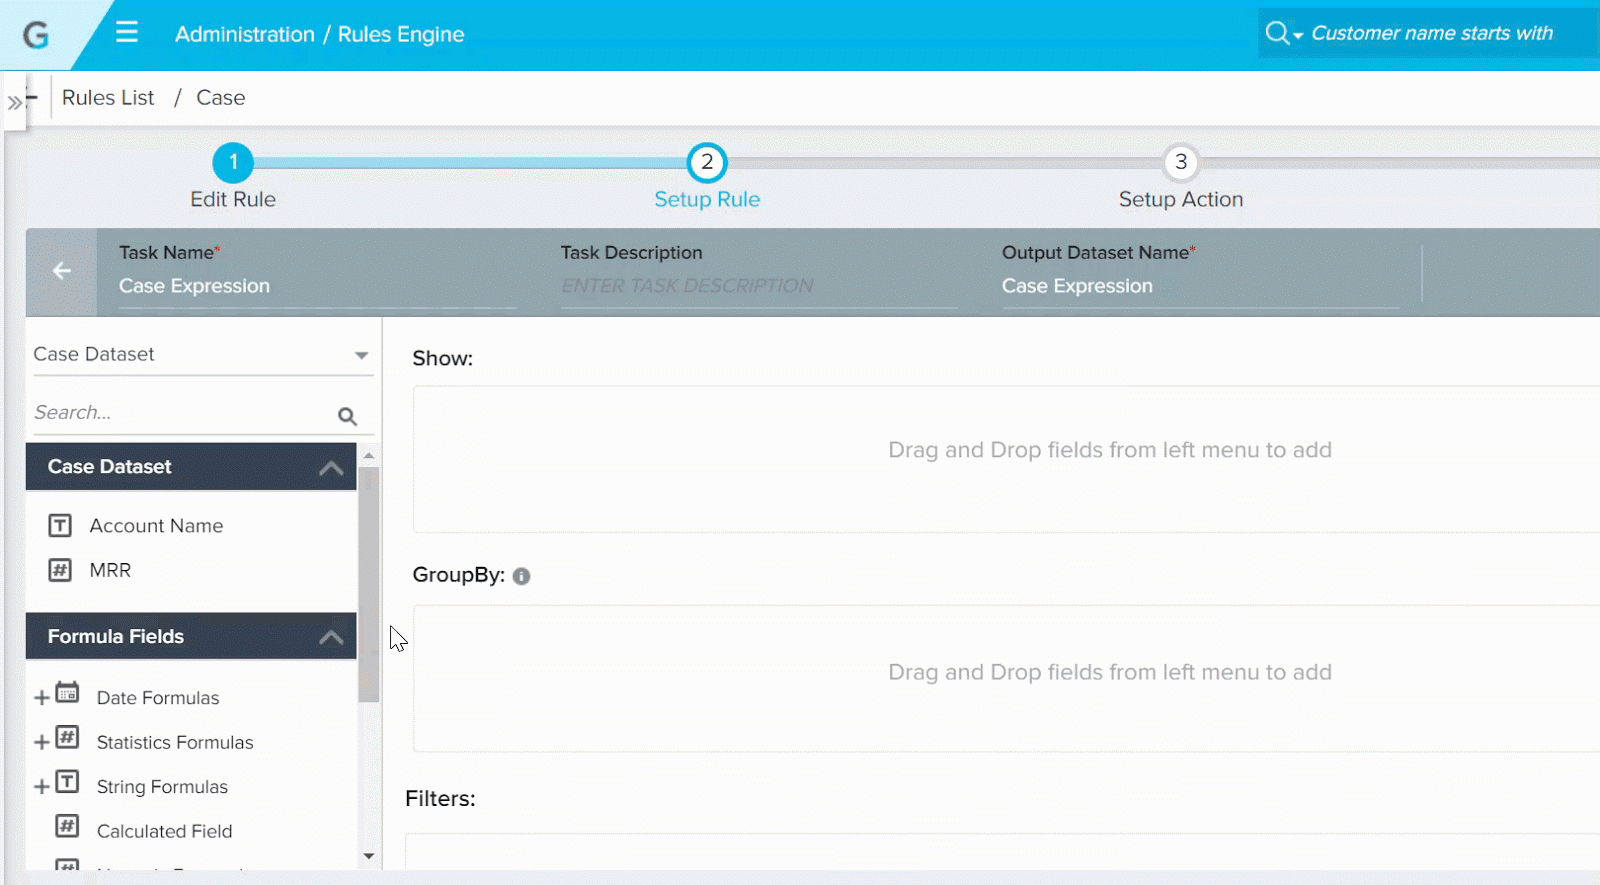1600x885 pixels.
Task: Select Date Formulas item
Action: click(158, 698)
